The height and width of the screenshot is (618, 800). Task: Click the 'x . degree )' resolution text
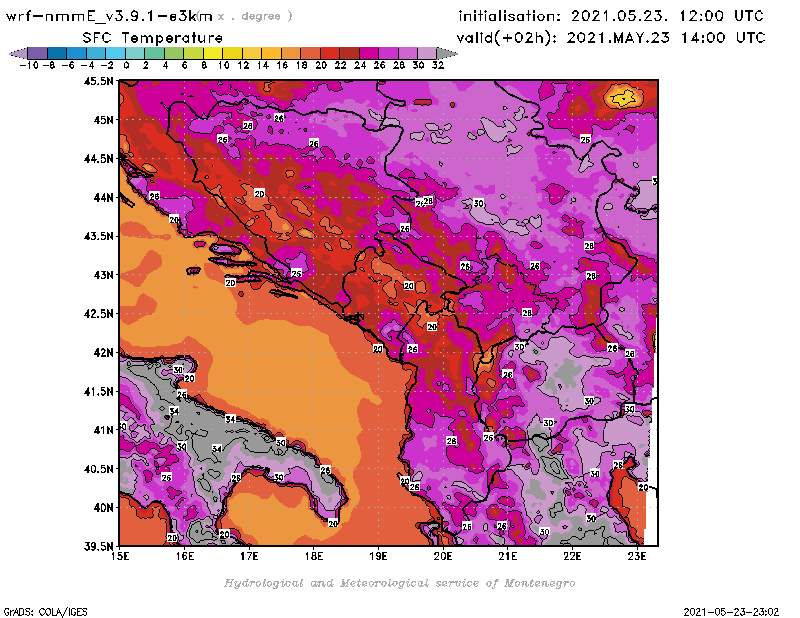pyautogui.click(x=255, y=16)
